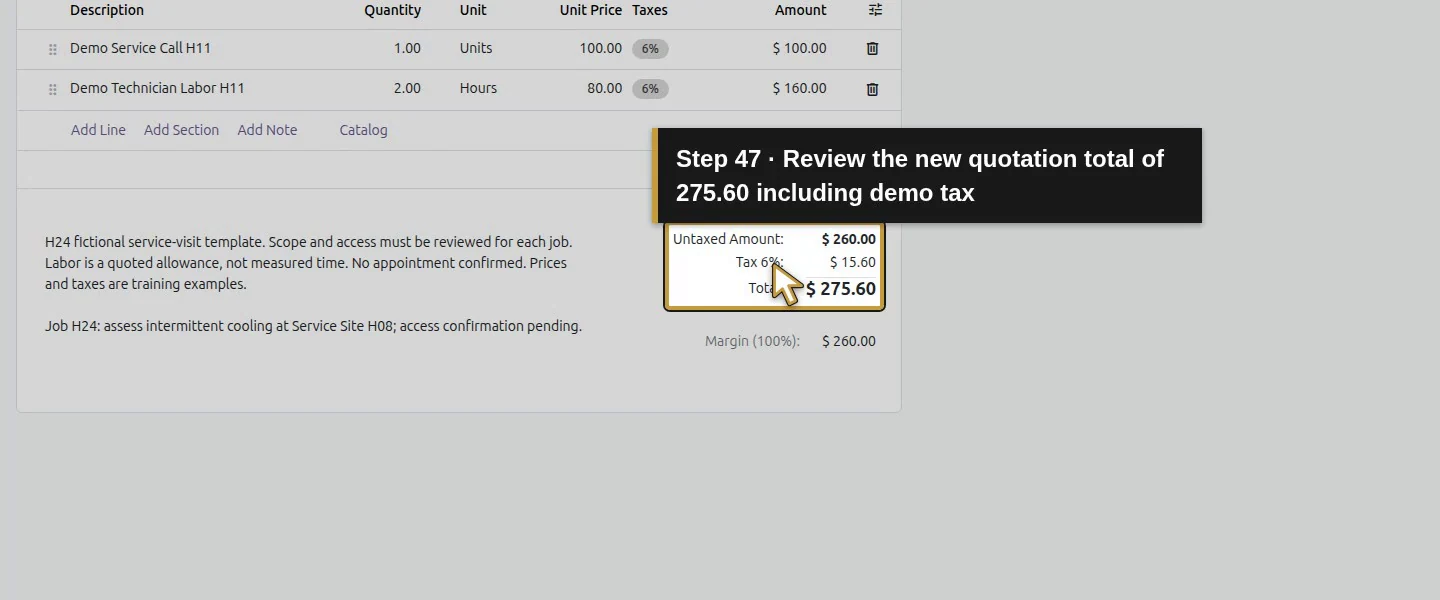Click the Untaxed Amount $ 260.00 value

pyautogui.click(x=848, y=239)
